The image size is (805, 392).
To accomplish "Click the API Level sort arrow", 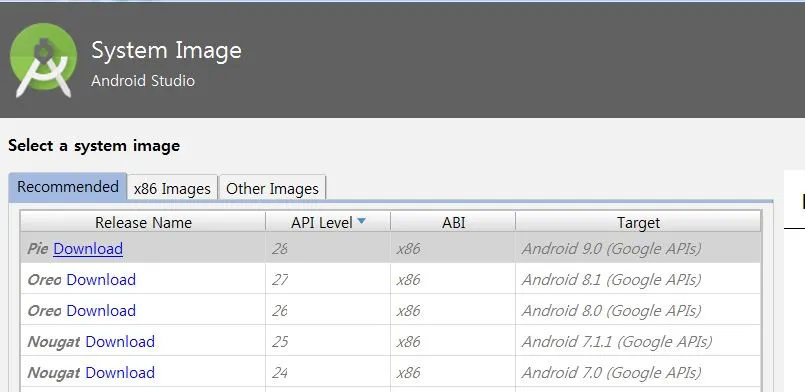I will [x=361, y=221].
